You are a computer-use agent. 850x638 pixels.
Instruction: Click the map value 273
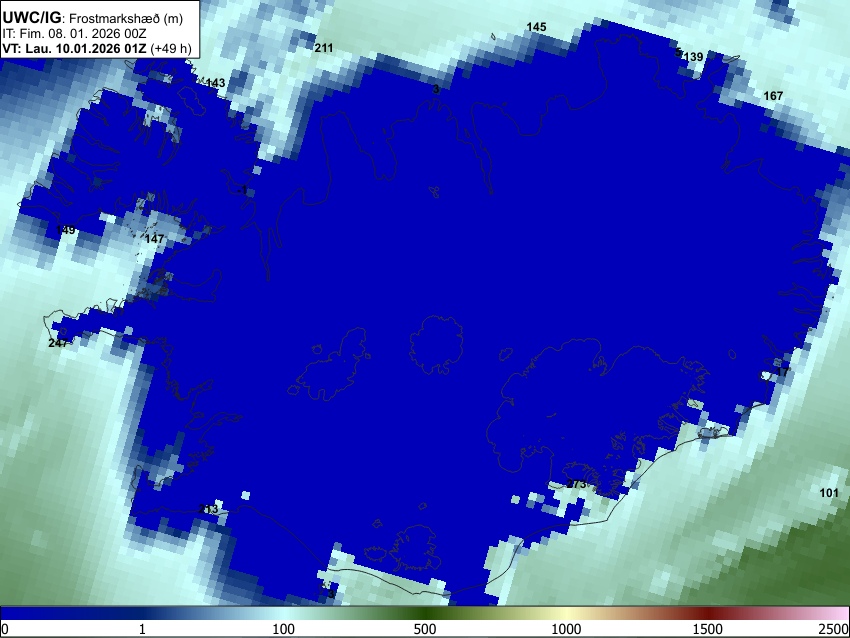(576, 484)
